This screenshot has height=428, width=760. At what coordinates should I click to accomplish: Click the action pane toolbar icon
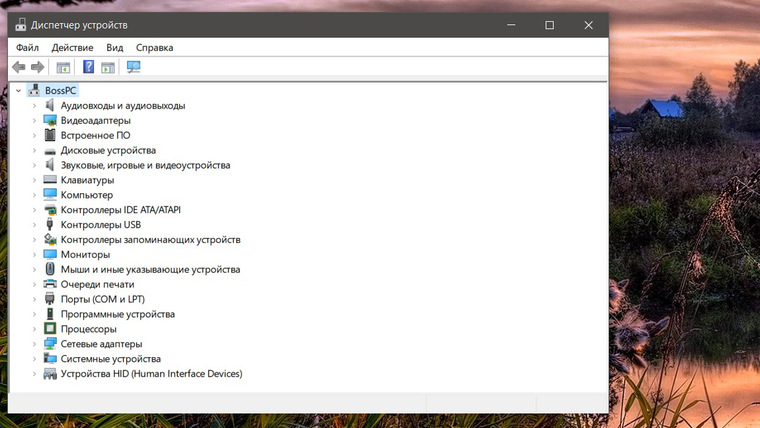click(x=108, y=67)
